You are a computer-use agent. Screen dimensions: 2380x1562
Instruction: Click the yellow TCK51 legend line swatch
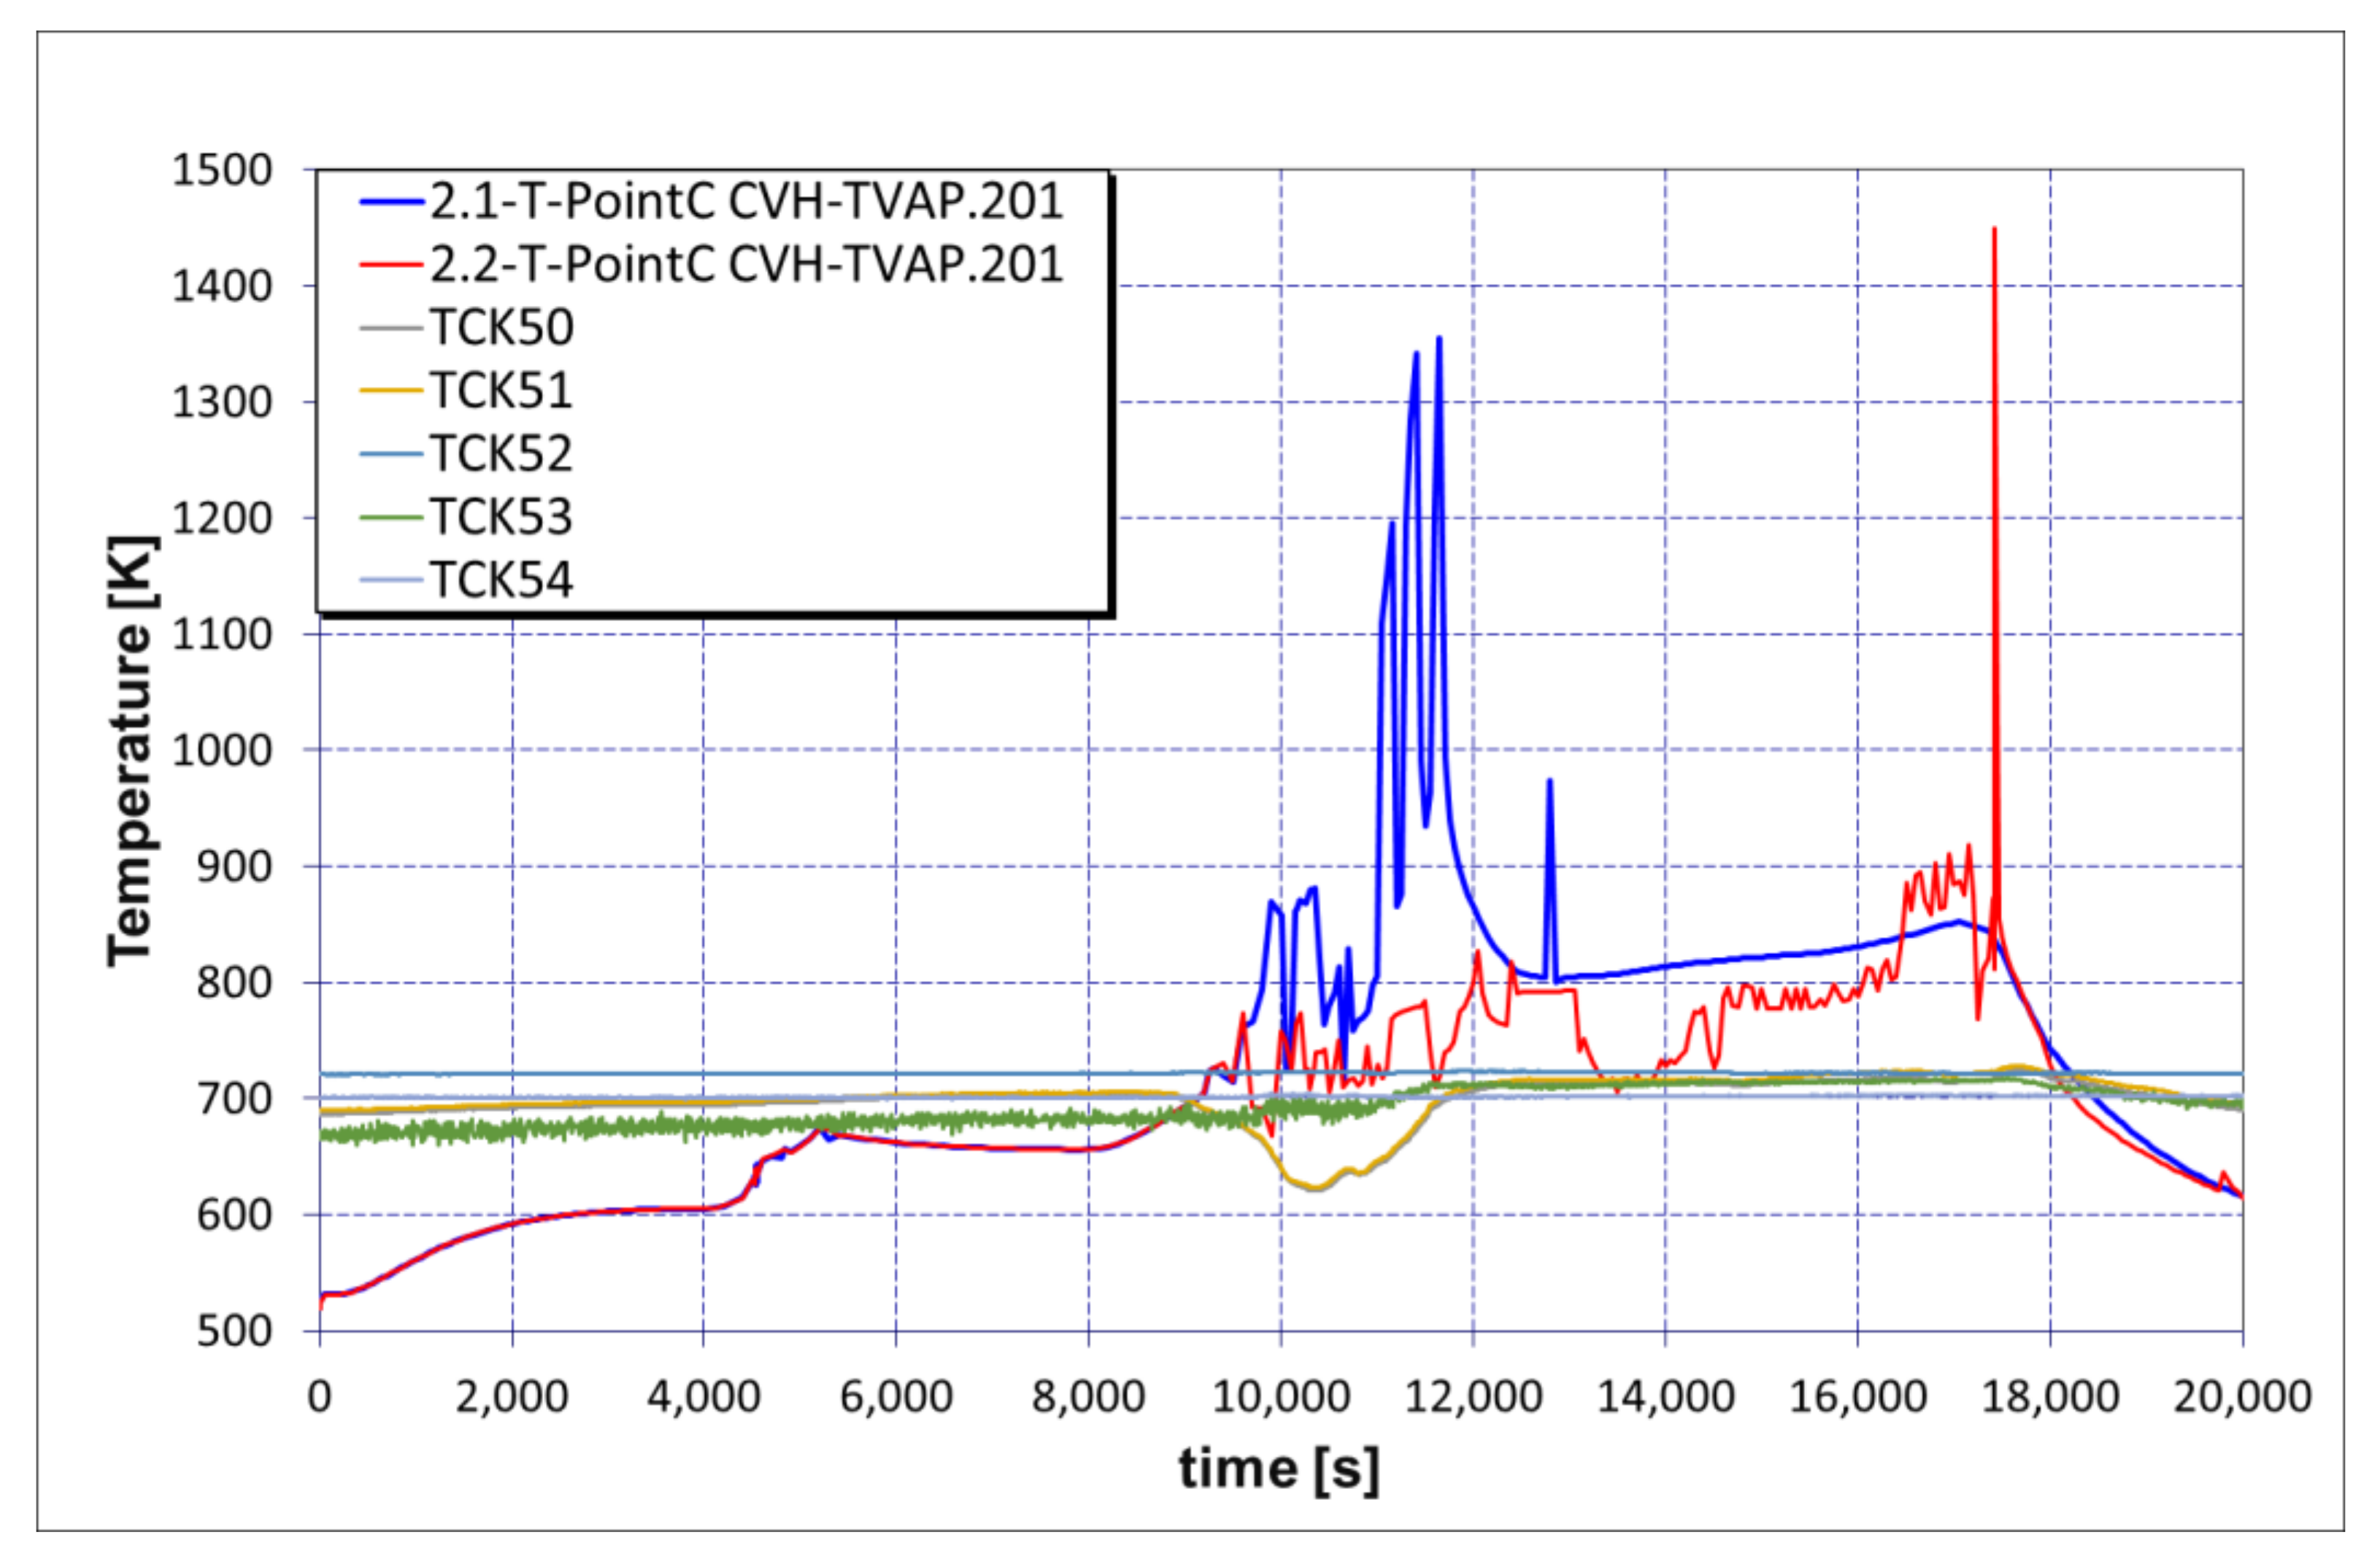click(391, 390)
